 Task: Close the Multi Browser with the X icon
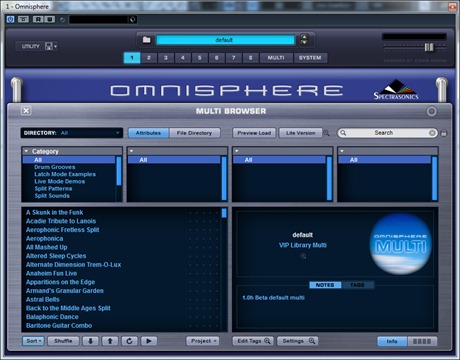(x=26, y=111)
